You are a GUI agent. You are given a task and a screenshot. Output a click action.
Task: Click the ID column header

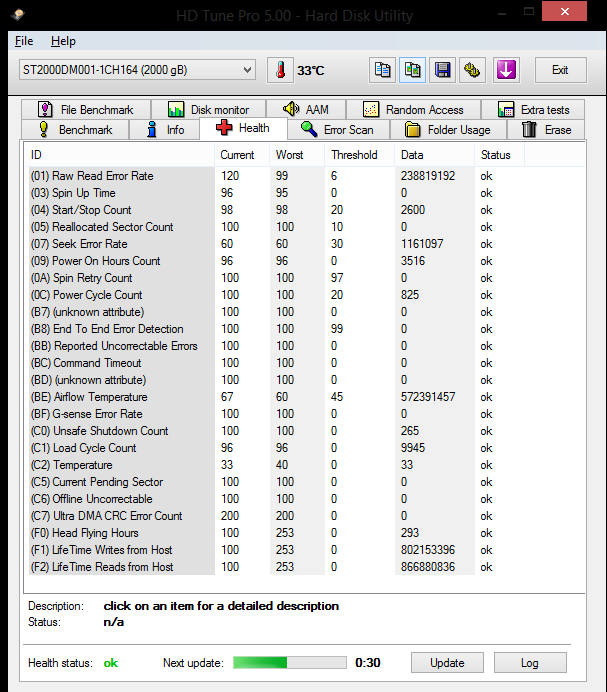pyautogui.click(x=119, y=155)
